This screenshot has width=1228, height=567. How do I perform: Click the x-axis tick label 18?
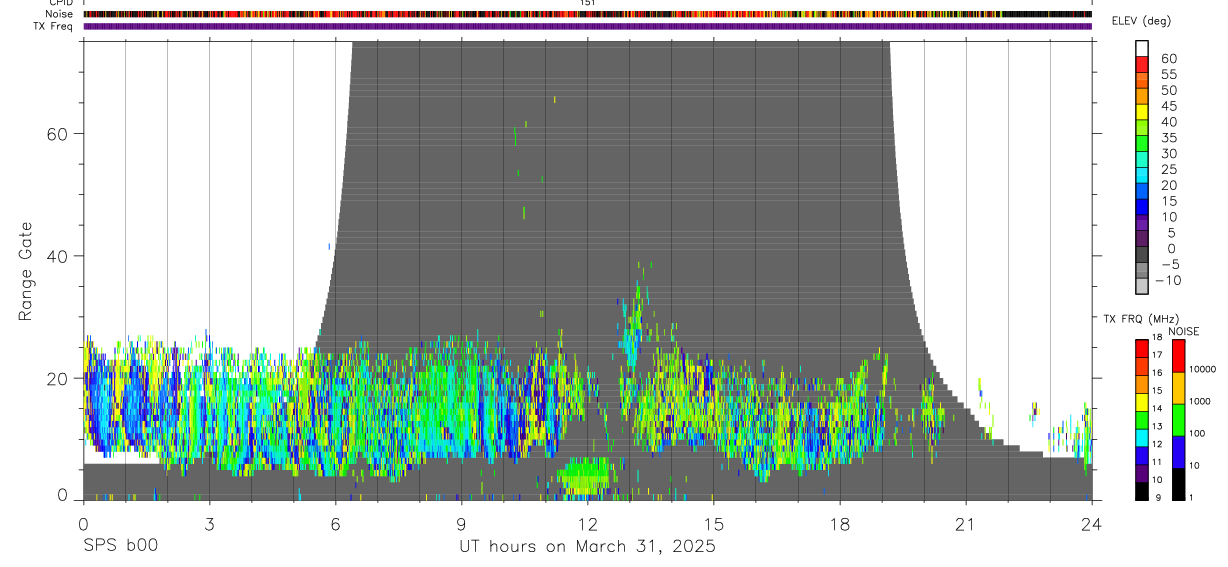coord(840,525)
